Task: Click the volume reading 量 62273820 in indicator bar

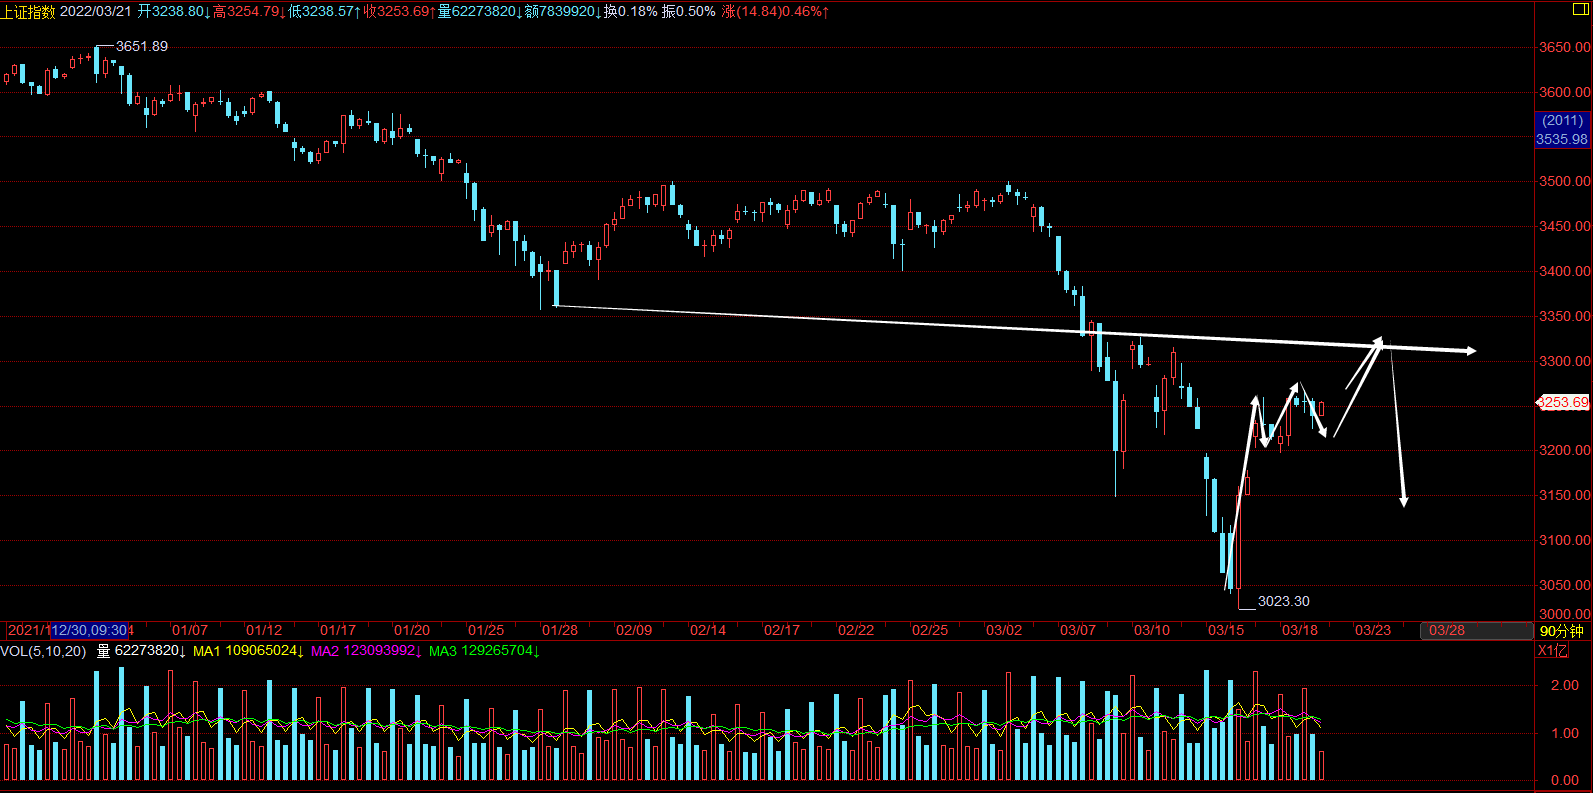Action: click(x=141, y=651)
